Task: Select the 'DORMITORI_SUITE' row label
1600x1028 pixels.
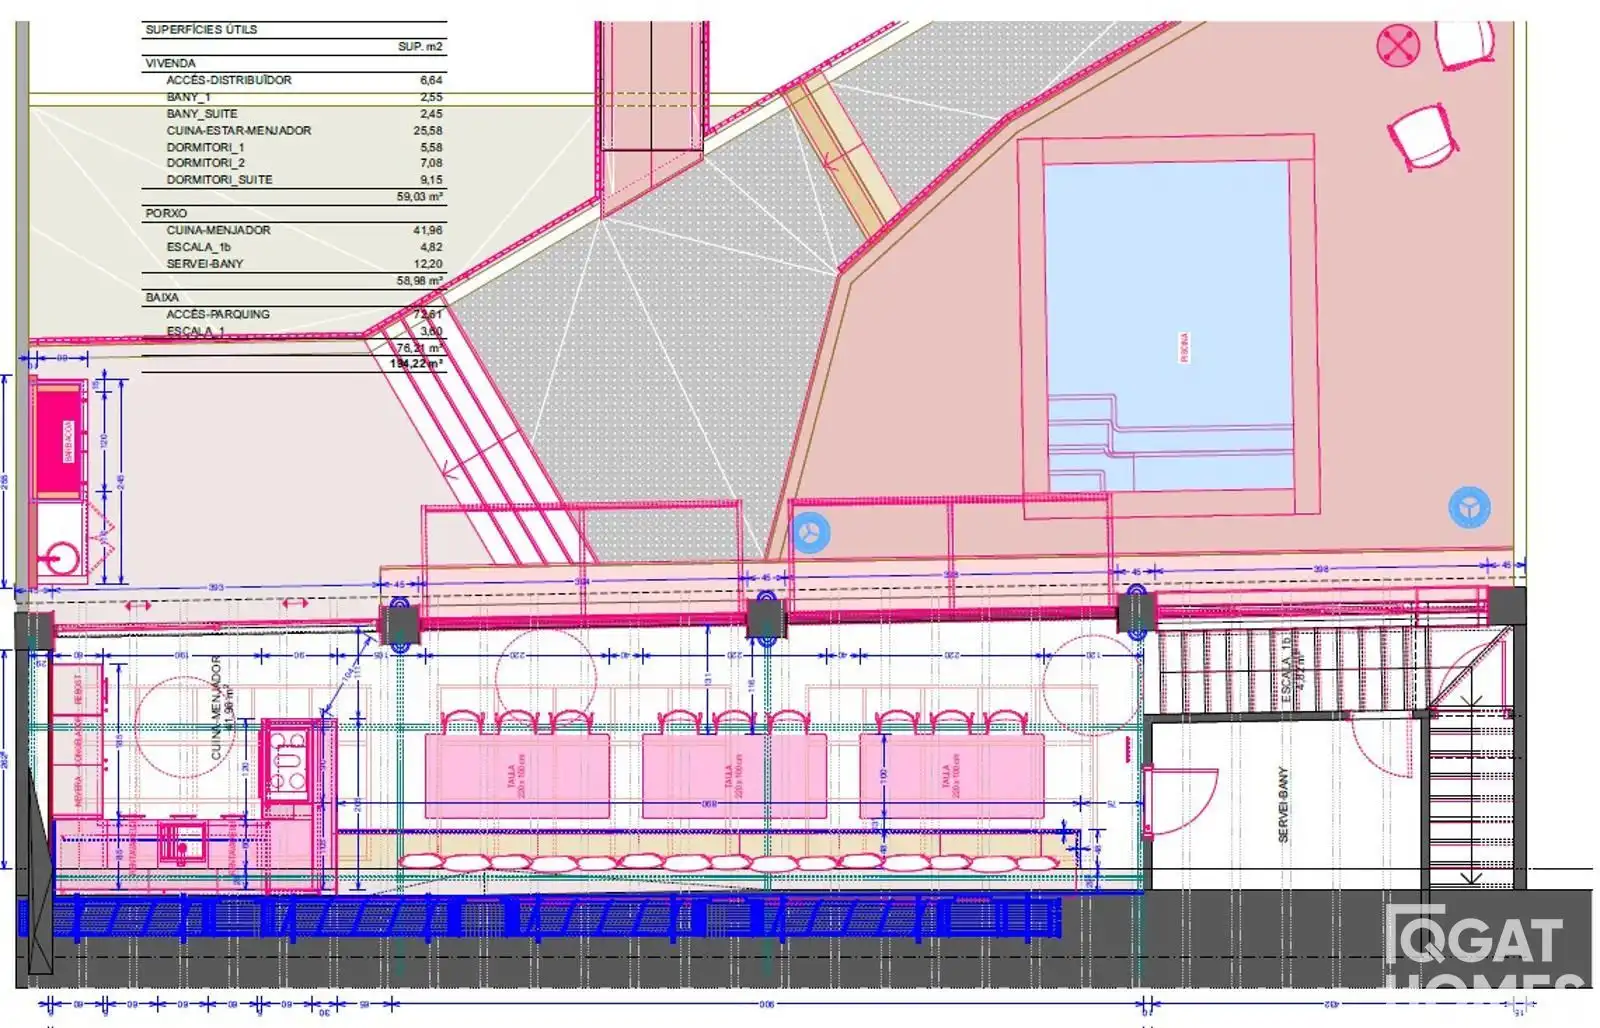Action: pyautogui.click(x=219, y=180)
